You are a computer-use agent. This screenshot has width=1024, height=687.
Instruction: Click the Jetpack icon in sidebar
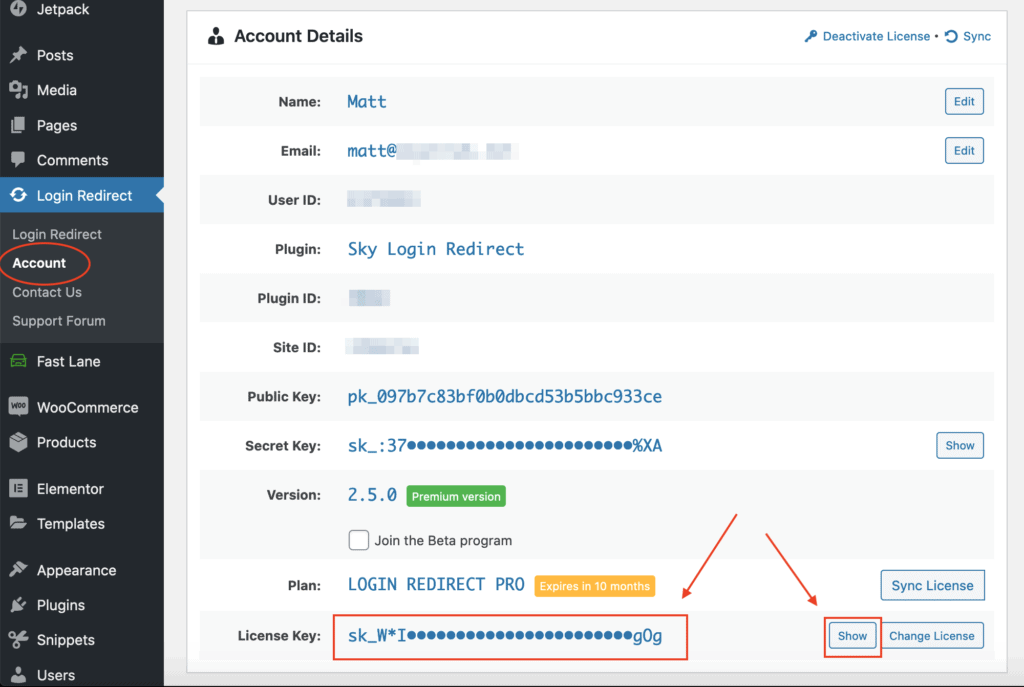point(18,9)
